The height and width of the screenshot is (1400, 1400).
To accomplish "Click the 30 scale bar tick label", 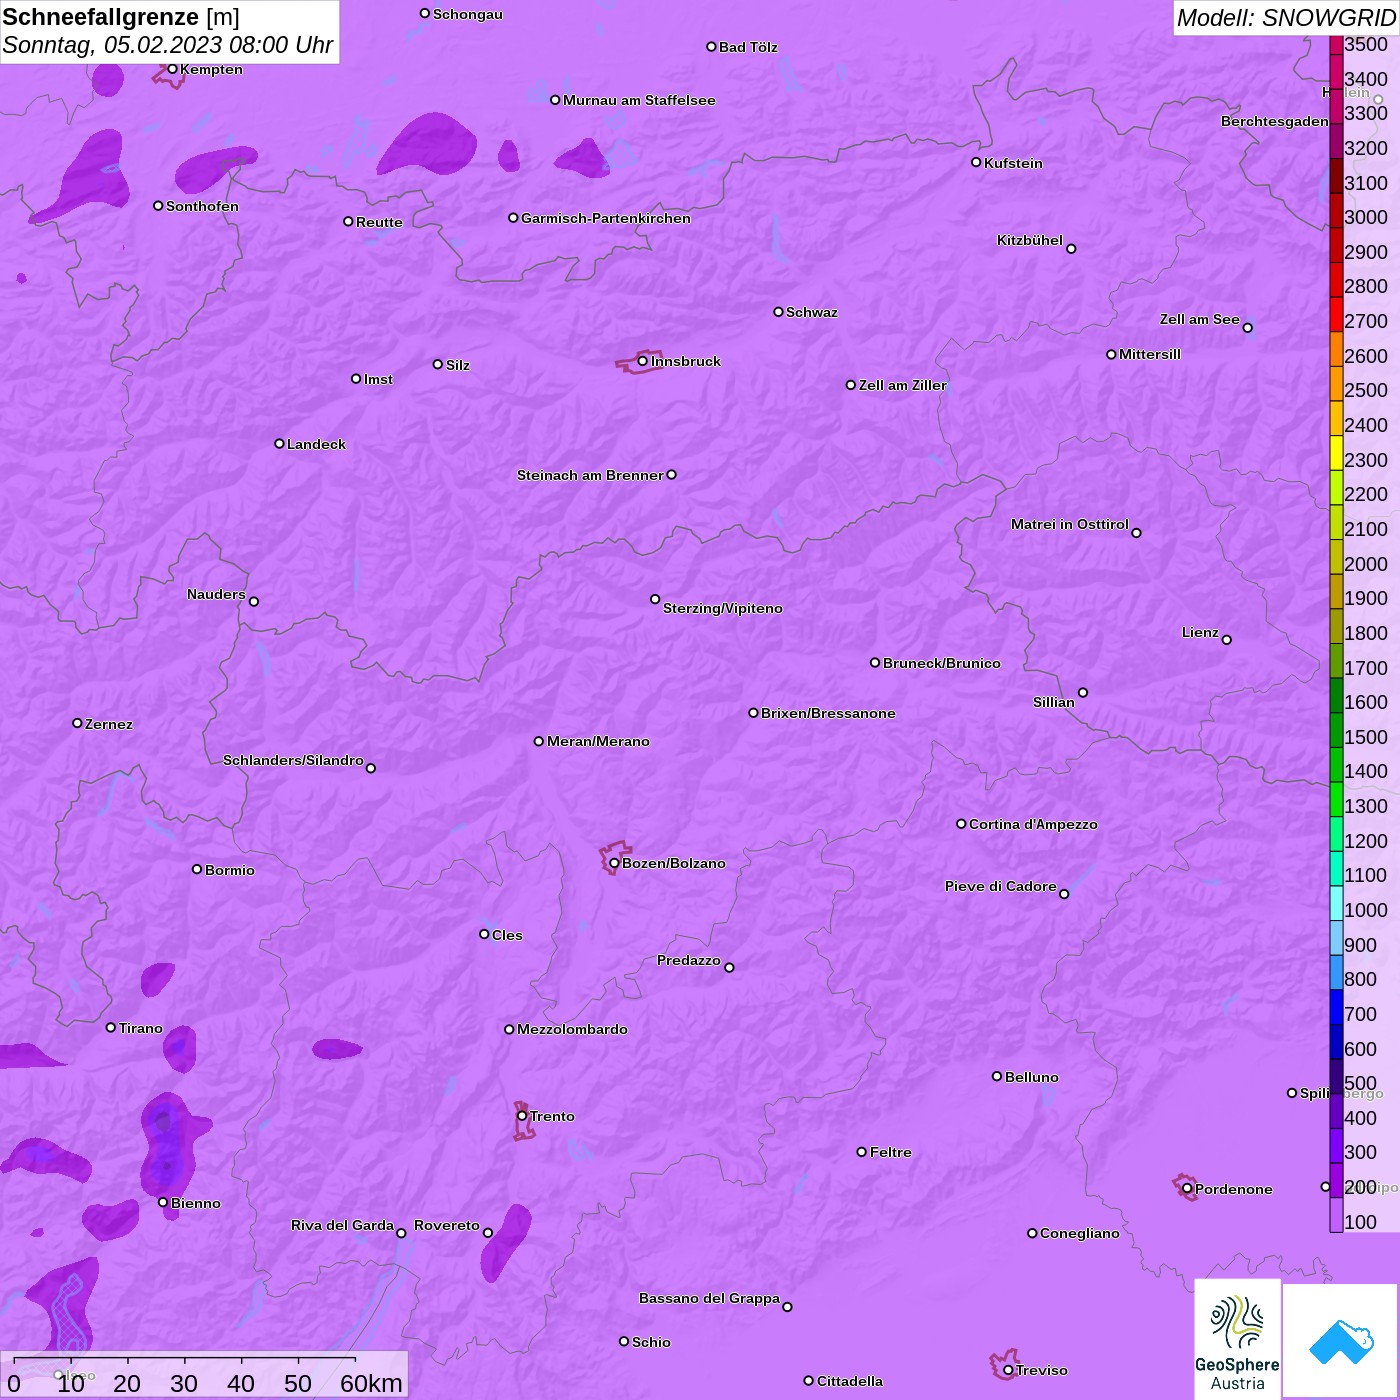I will point(184,1383).
